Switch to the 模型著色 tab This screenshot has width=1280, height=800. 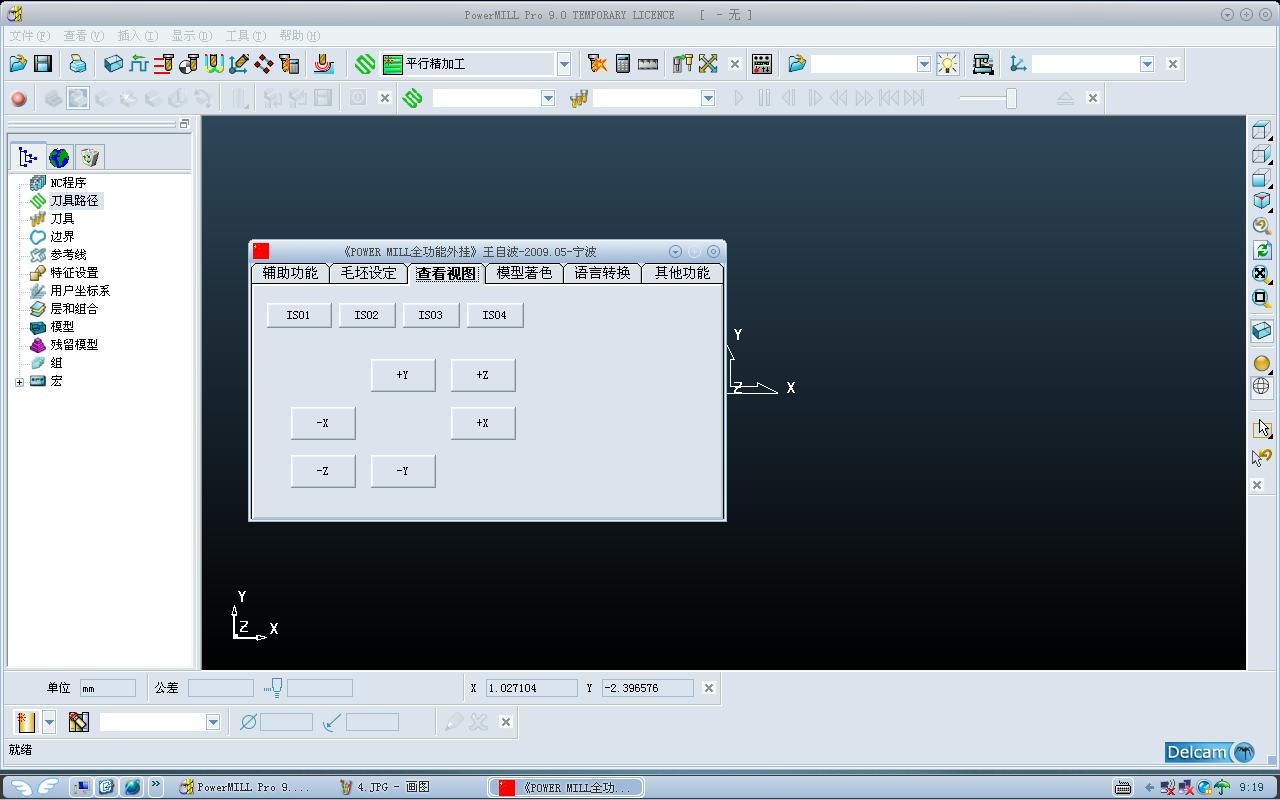coord(524,273)
